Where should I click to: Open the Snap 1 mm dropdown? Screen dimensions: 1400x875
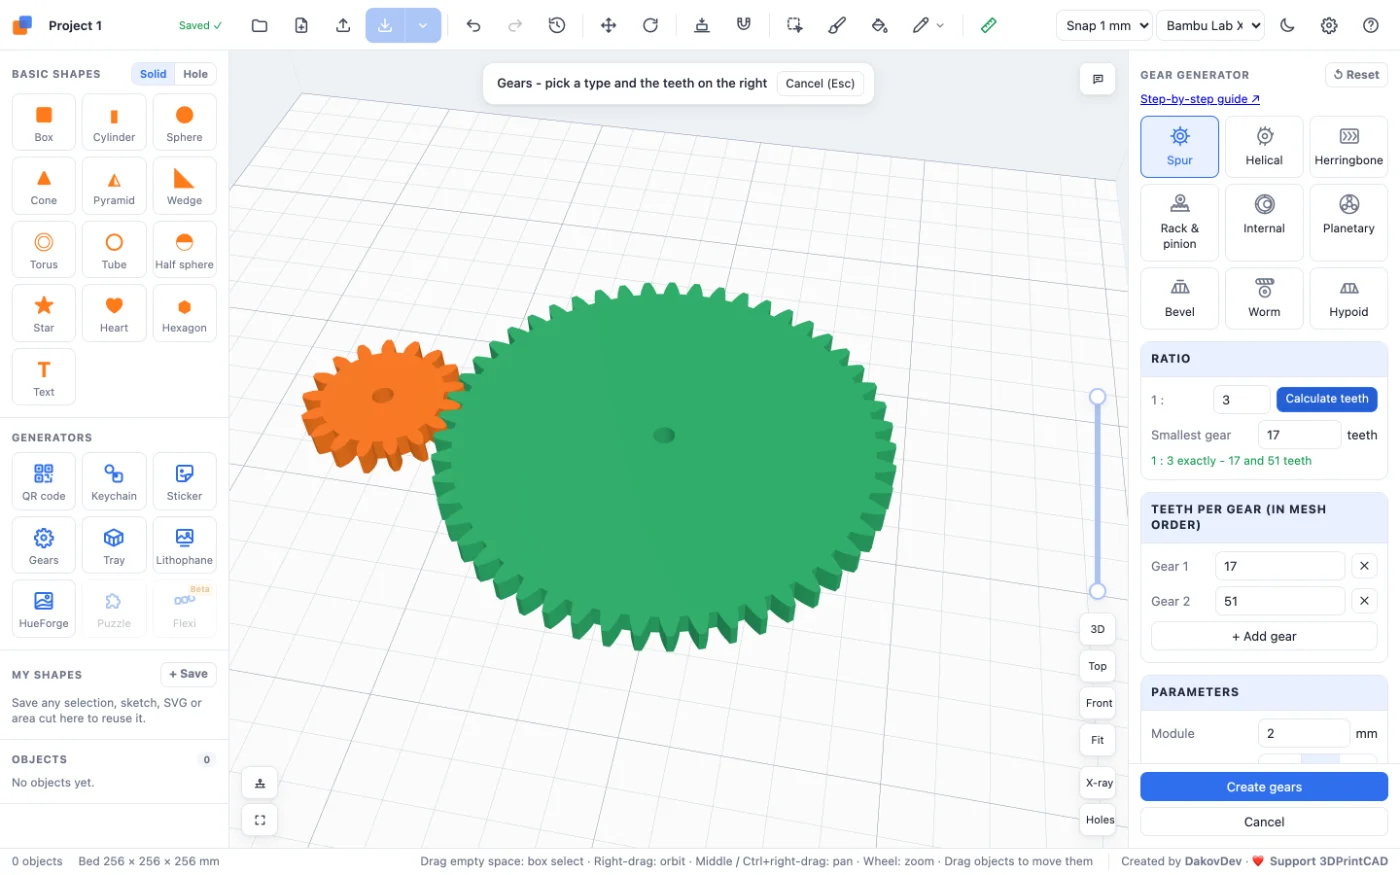pos(1104,26)
